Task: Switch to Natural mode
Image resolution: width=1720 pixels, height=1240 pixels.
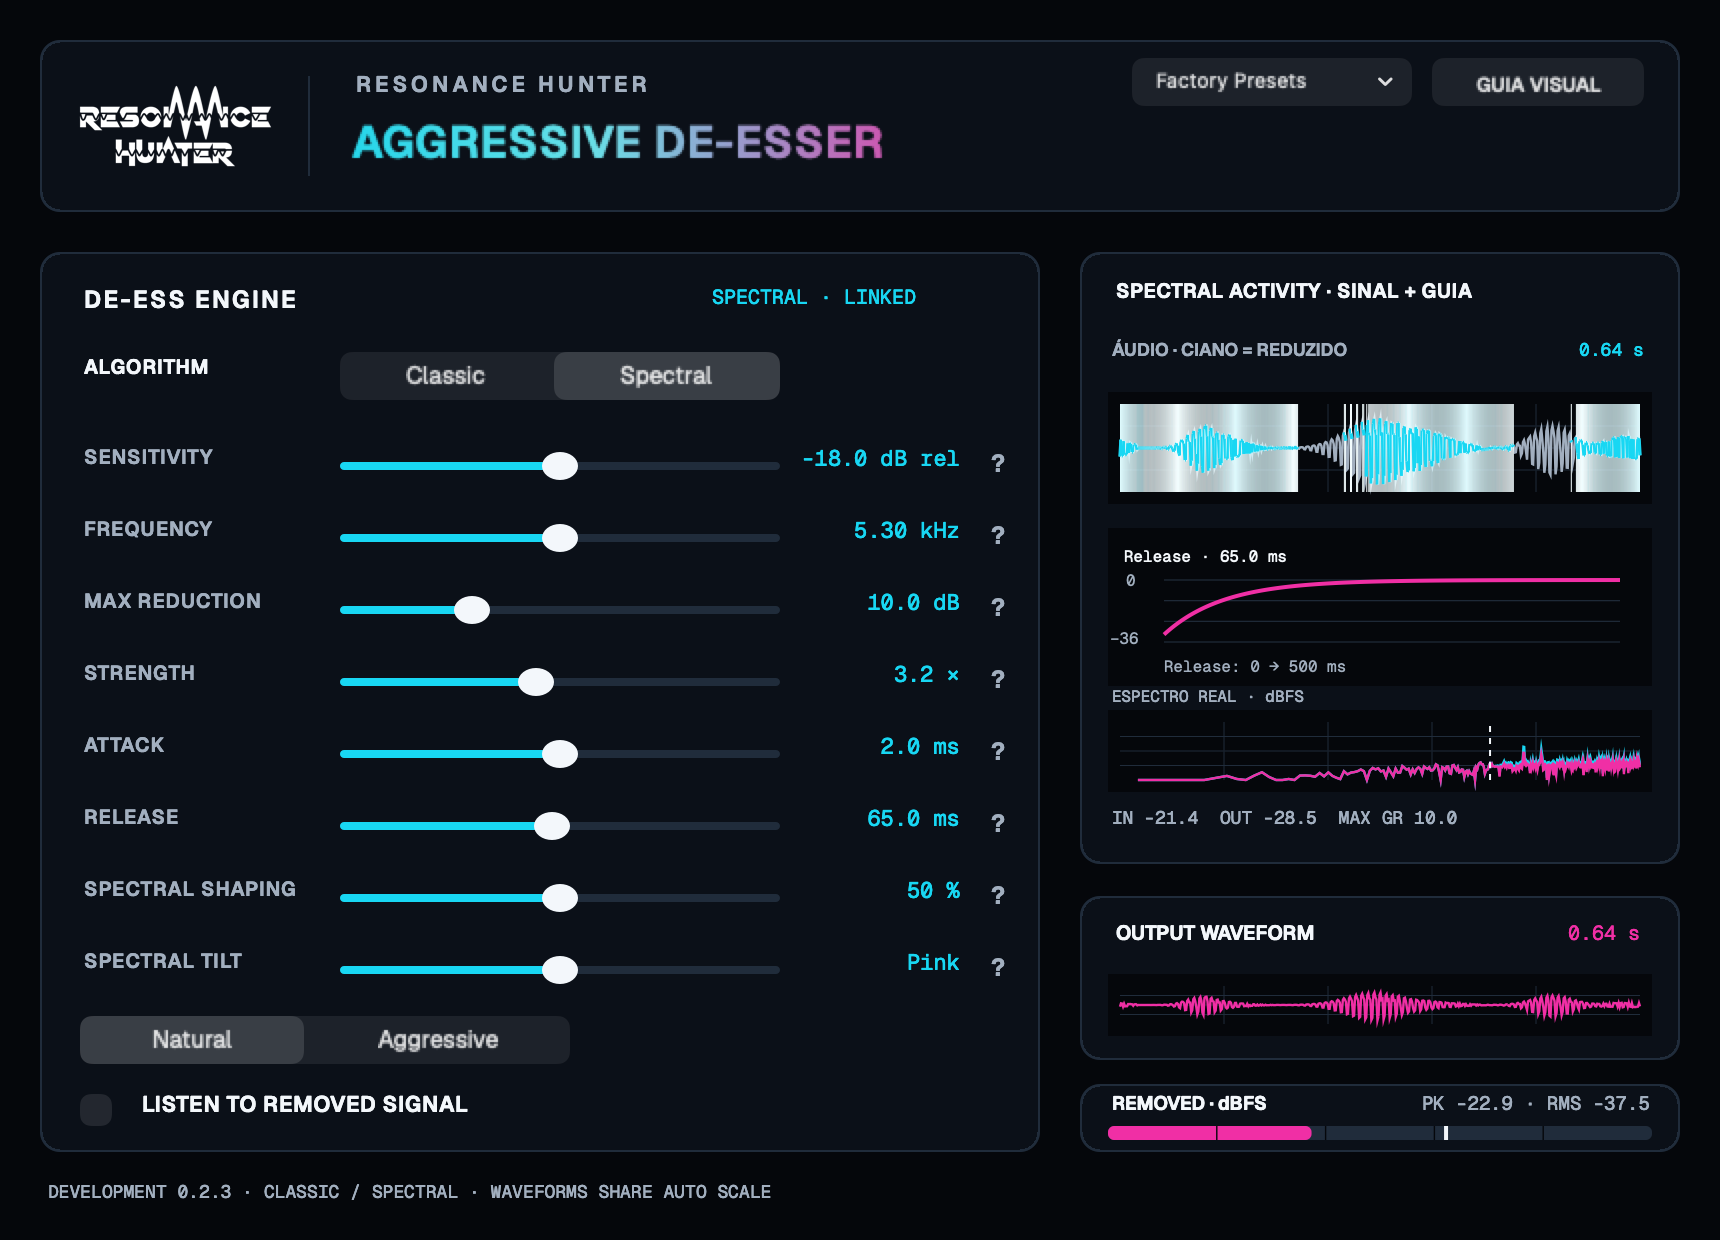Action: click(192, 1040)
